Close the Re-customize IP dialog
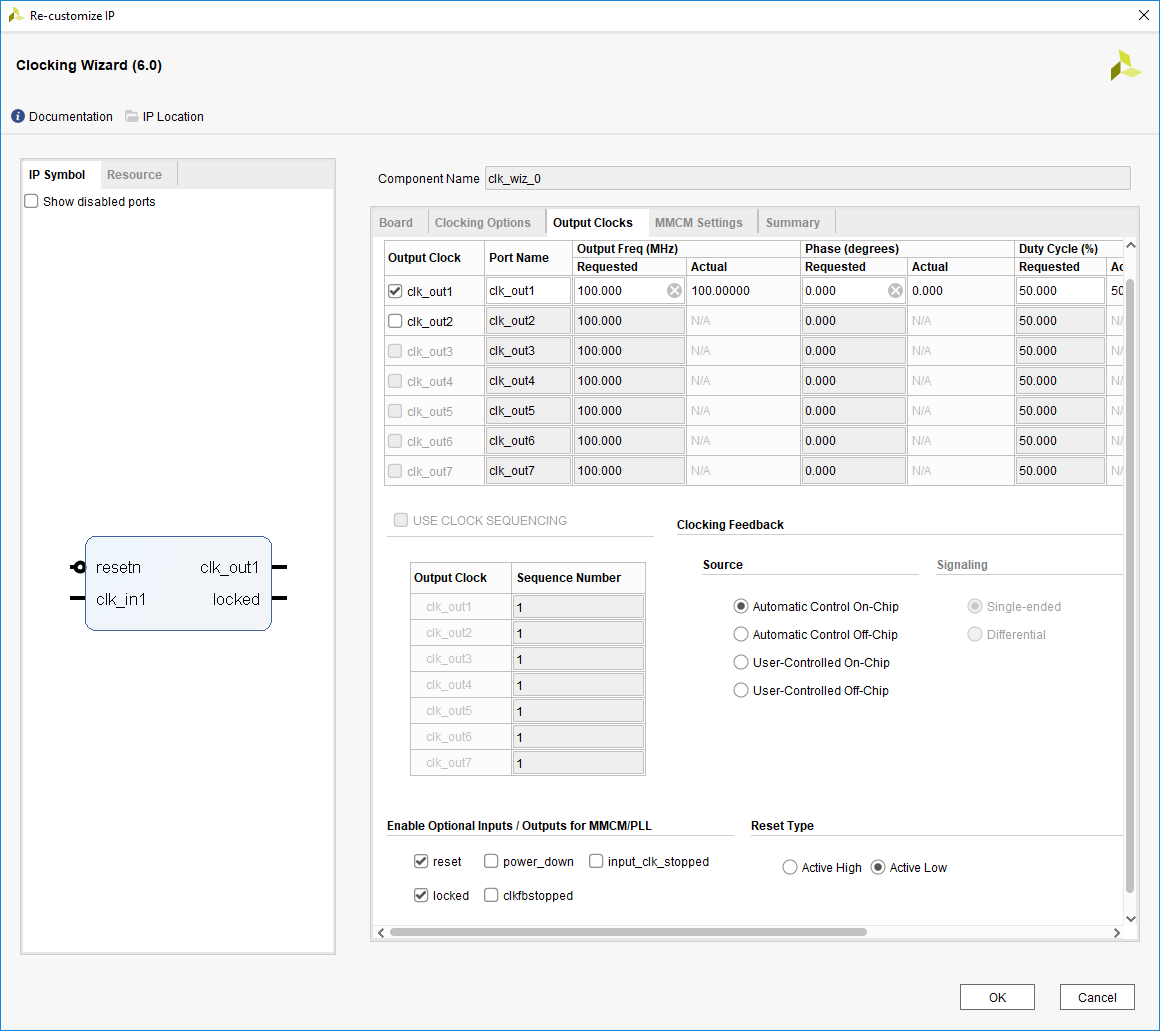This screenshot has height=1031, width=1160. [1143, 16]
